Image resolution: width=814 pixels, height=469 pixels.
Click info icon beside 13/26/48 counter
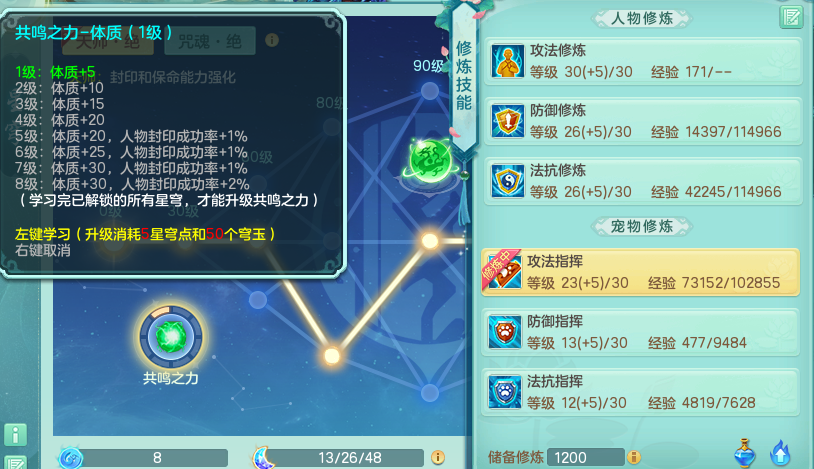(x=438, y=457)
